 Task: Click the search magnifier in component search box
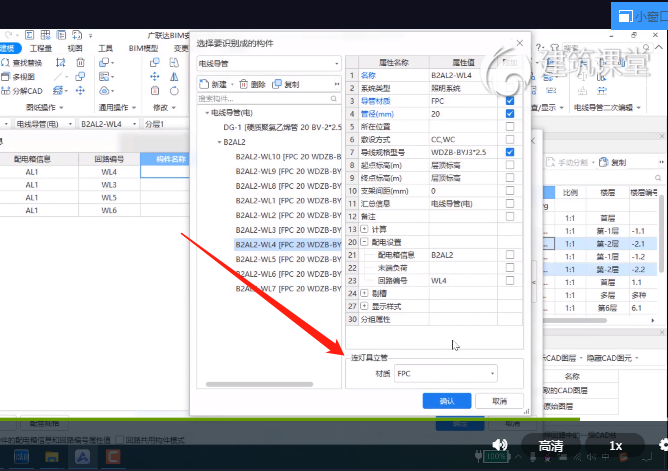[x=334, y=98]
